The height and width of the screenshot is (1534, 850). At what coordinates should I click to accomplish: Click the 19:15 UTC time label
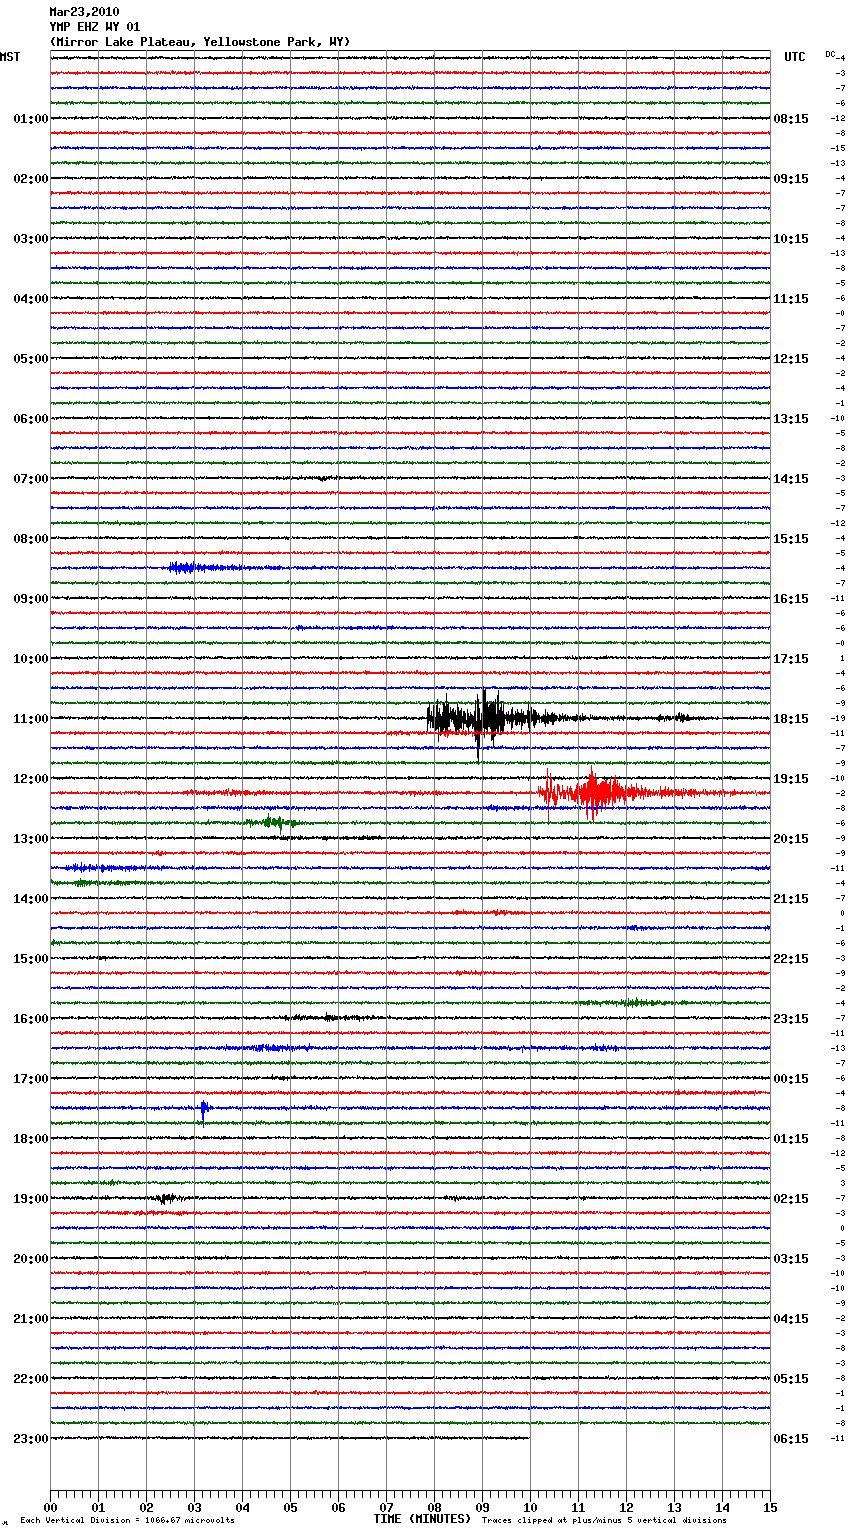pos(791,779)
